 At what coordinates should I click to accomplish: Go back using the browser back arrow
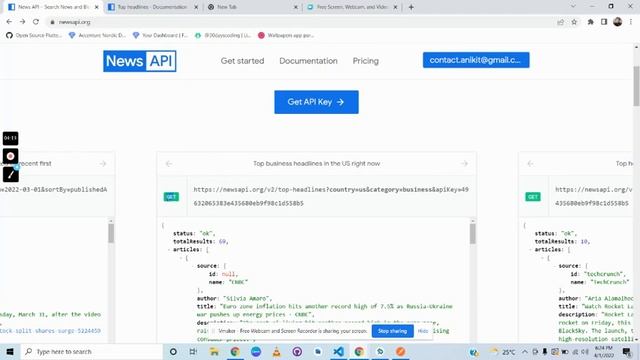(9, 22)
